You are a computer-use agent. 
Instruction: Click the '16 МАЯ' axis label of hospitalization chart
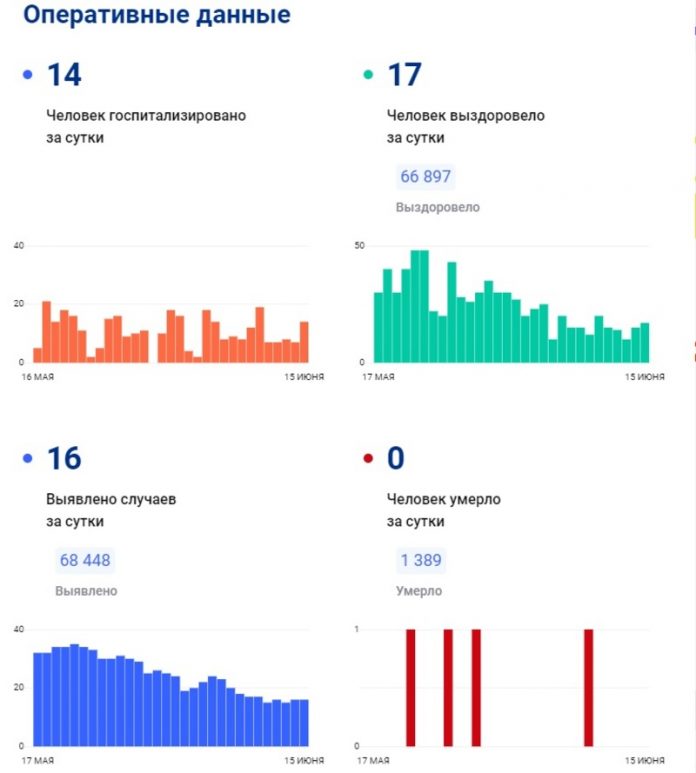[x=38, y=377]
